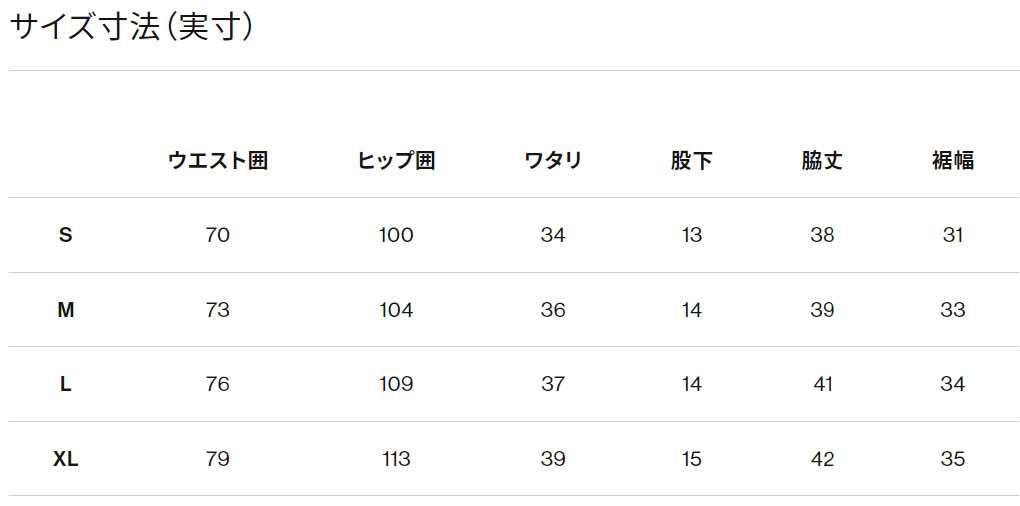The height and width of the screenshot is (506, 1020).
Task: Click the 股下 column header
Action: [x=691, y=161]
